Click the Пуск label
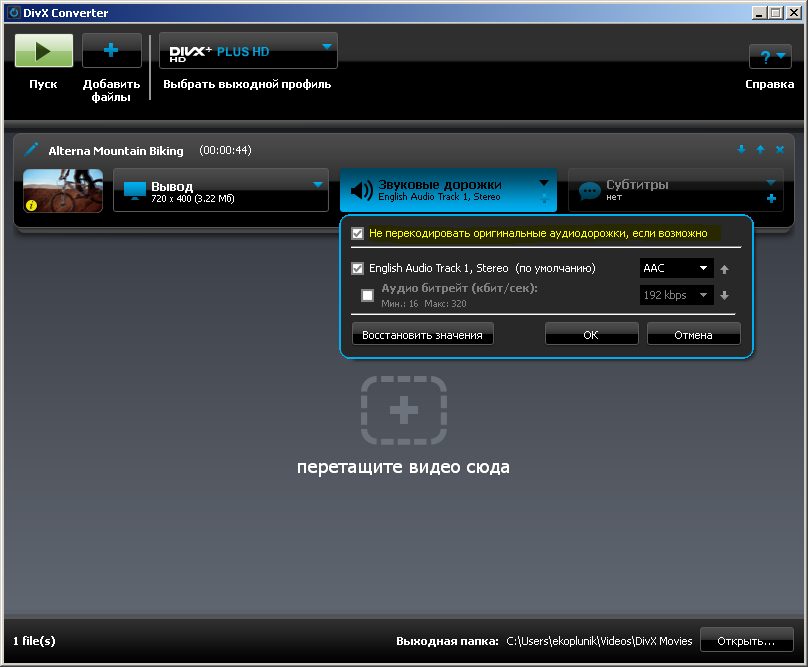808x667 pixels. point(43,84)
